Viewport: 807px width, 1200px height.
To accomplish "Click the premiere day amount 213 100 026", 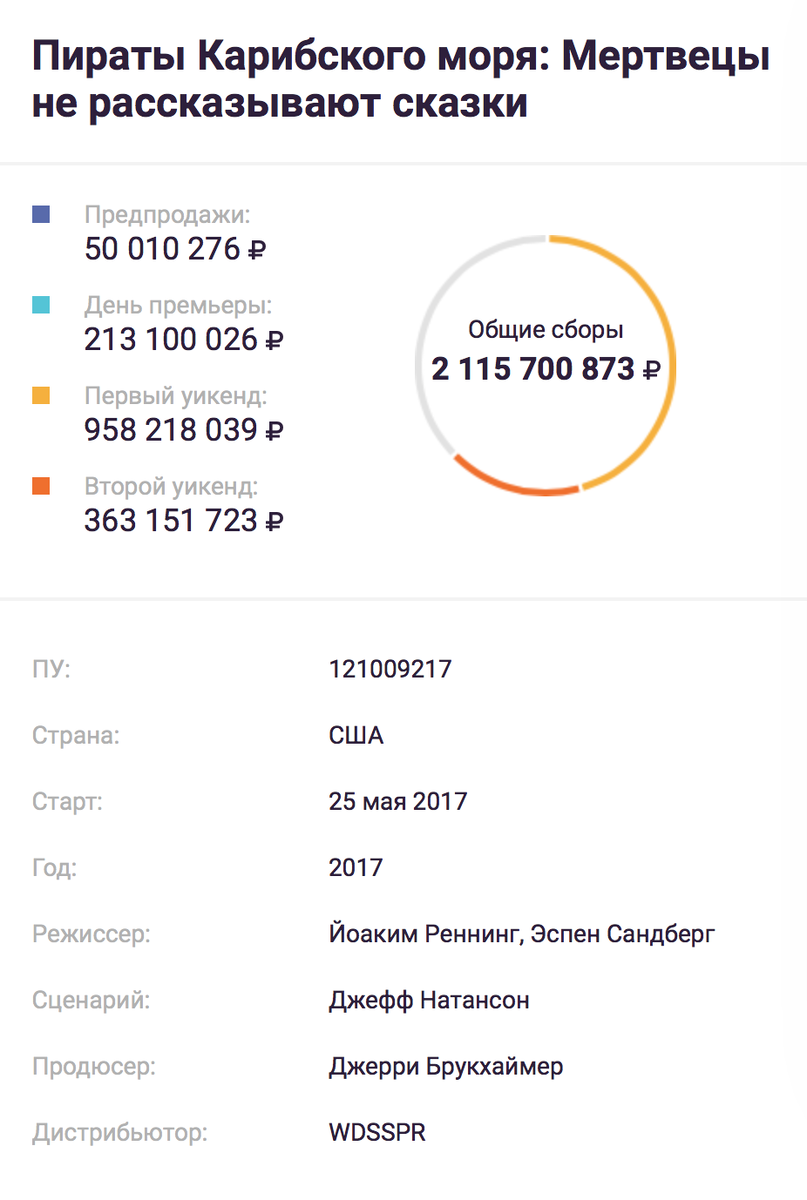I will 184,339.
